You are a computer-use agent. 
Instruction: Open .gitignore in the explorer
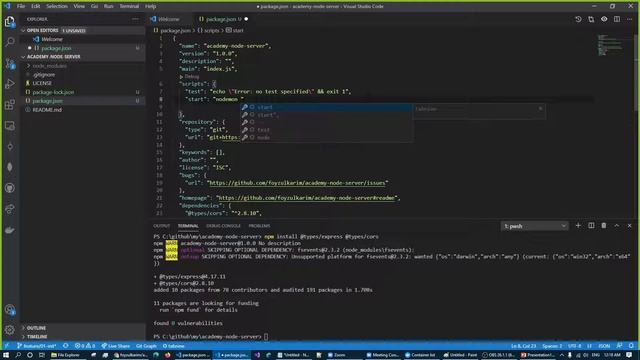[x=44, y=75]
